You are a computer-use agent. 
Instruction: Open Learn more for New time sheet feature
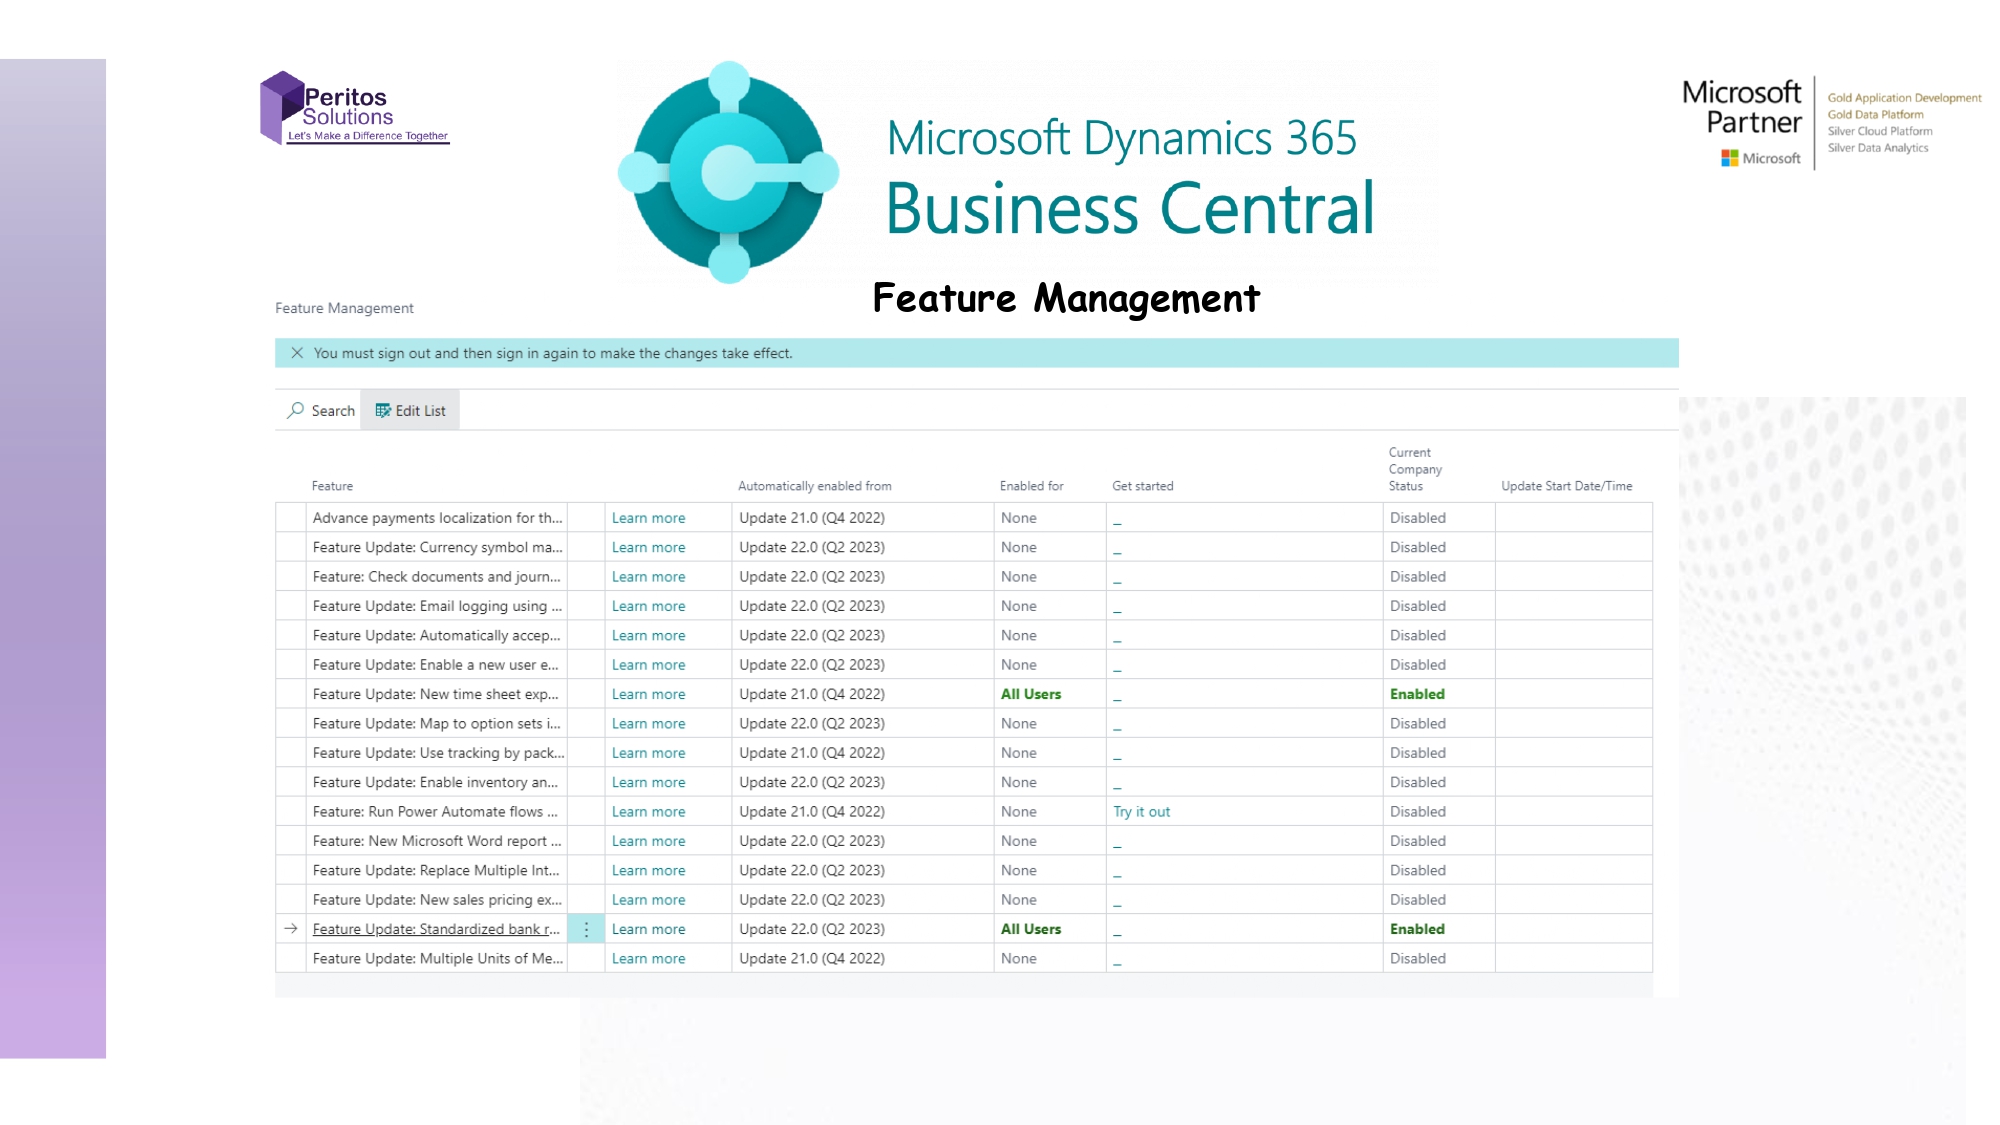tap(648, 694)
